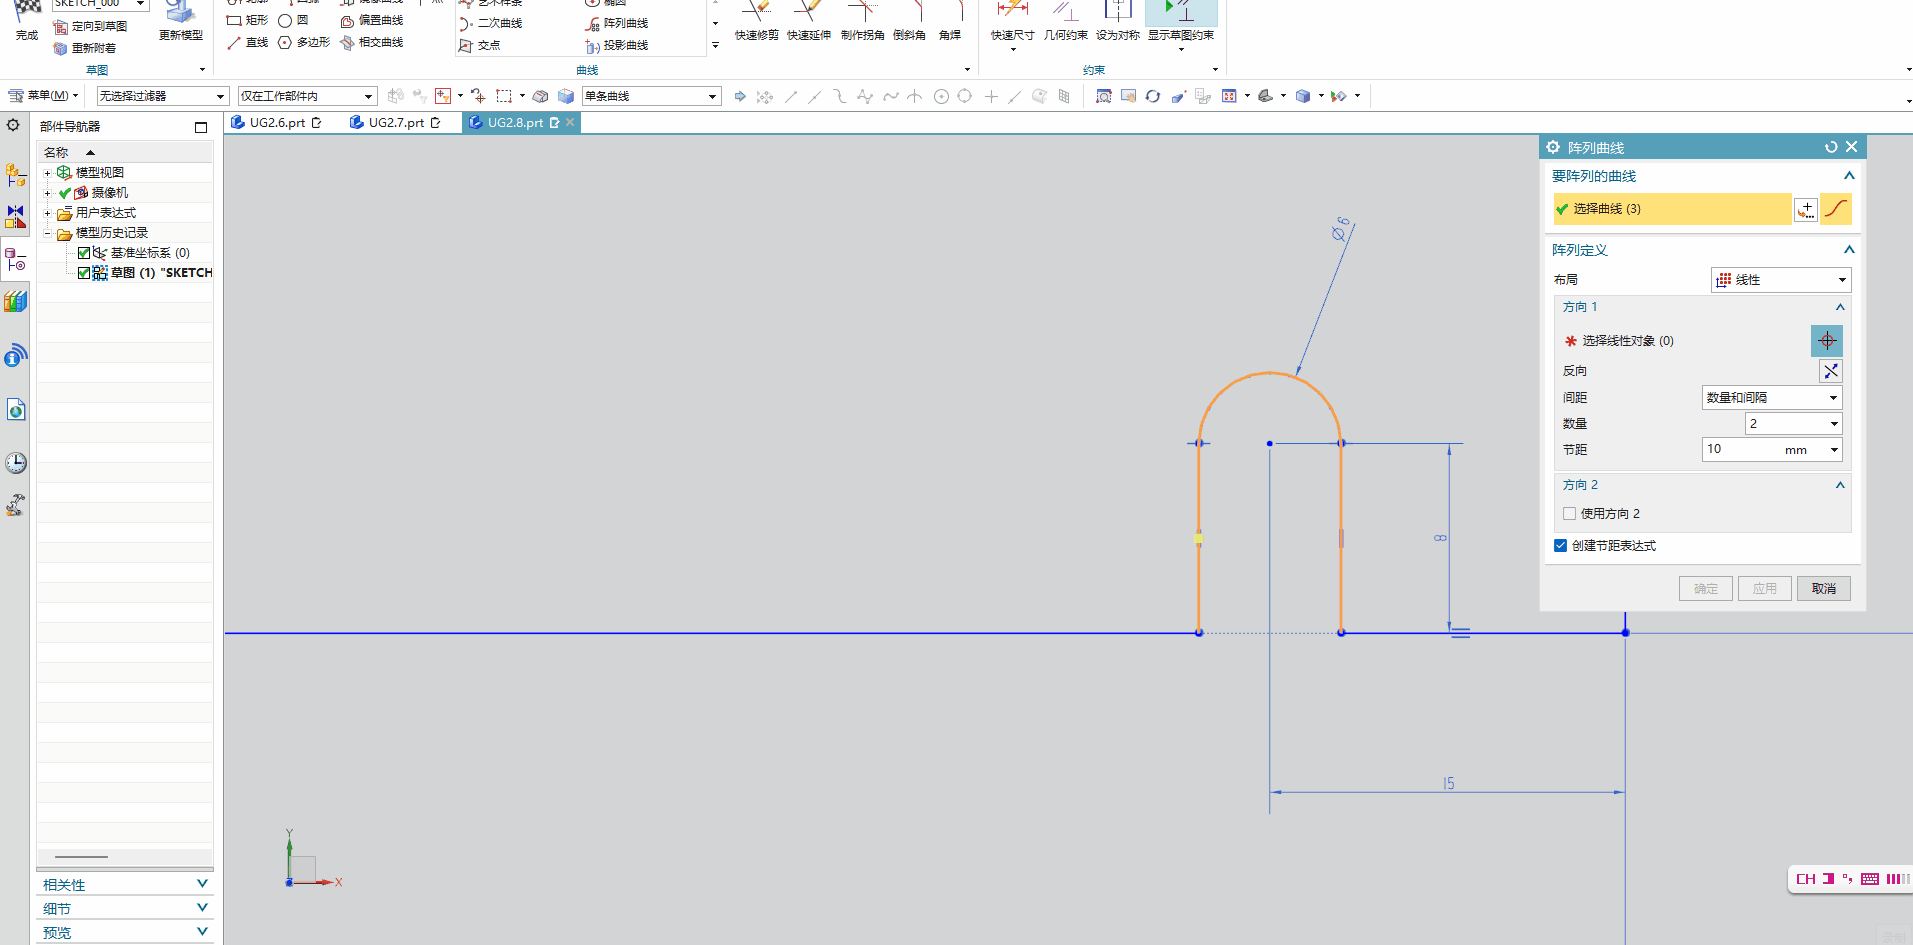Click the Finish sketch (完成) flag icon

[27, 10]
